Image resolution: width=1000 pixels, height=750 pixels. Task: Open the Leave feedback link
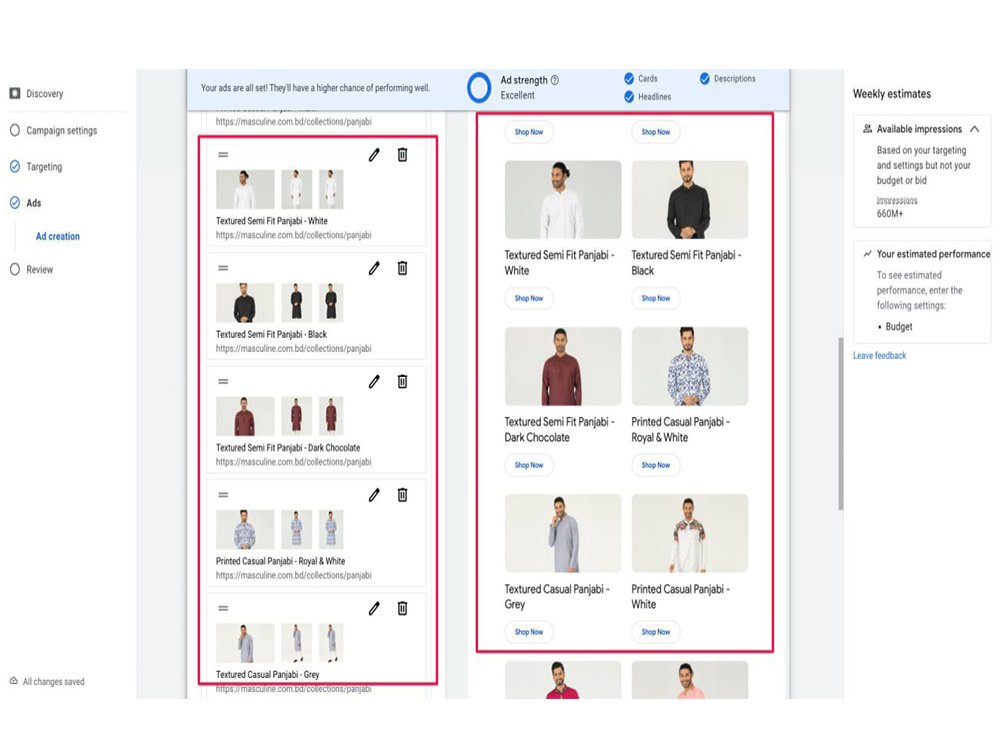point(879,355)
